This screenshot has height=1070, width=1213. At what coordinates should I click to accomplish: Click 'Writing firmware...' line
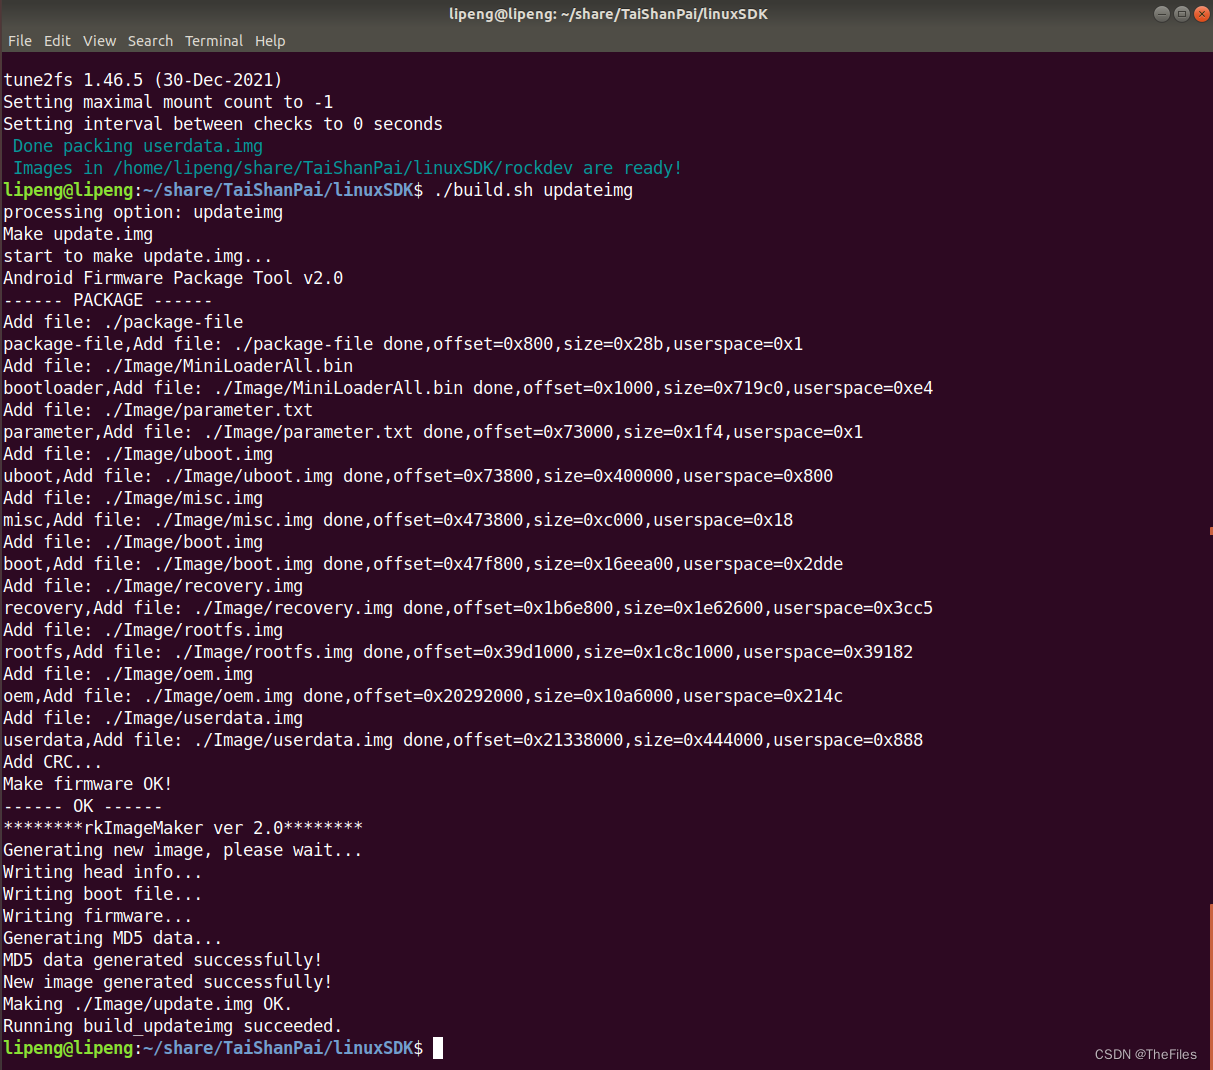coord(98,916)
